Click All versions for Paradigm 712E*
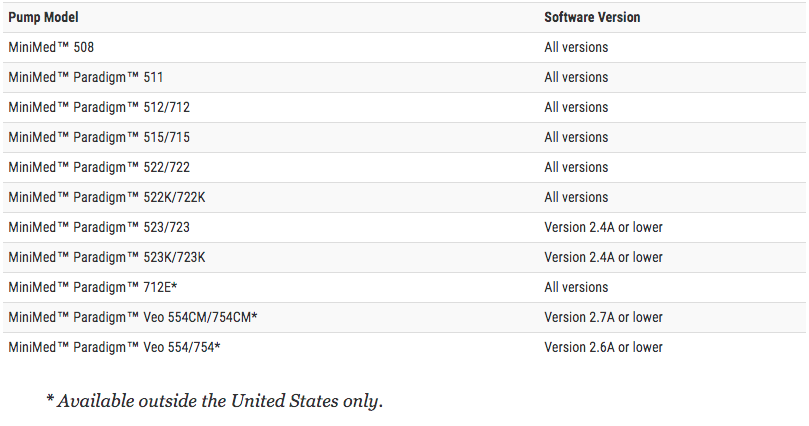The width and height of the screenshot is (809, 426). (576, 287)
